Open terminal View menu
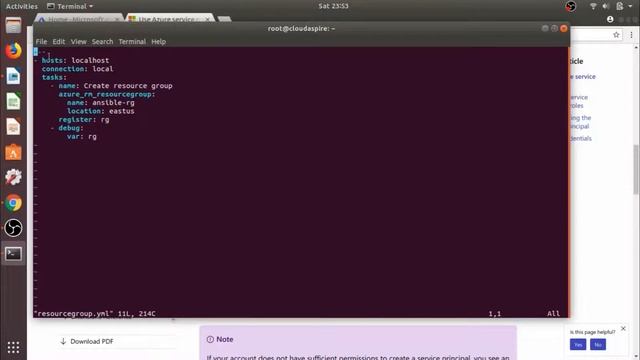This screenshot has height=360, width=640. click(78, 42)
